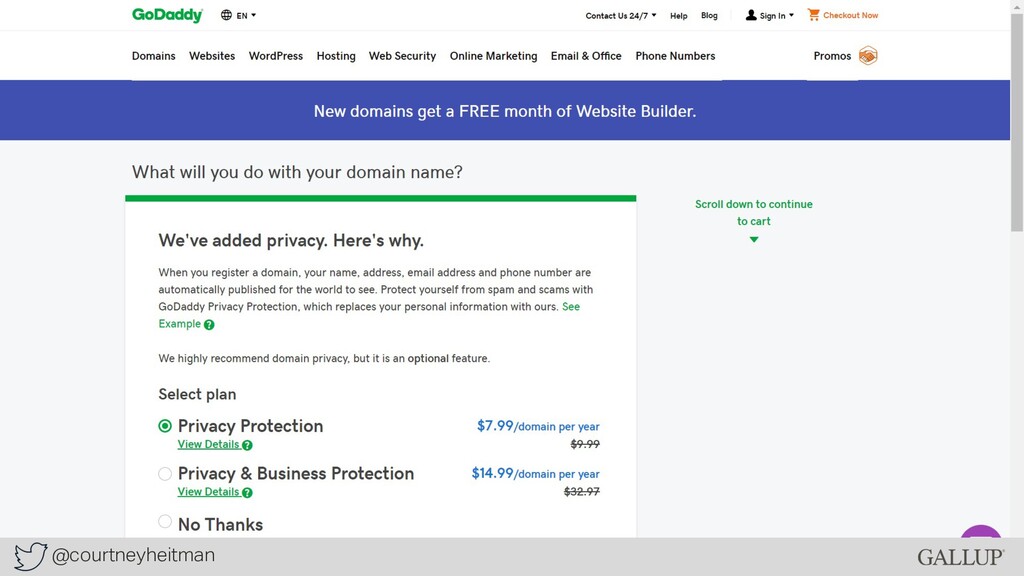The height and width of the screenshot is (576, 1024).
Task: Open the Web Security menu
Action: (x=402, y=56)
